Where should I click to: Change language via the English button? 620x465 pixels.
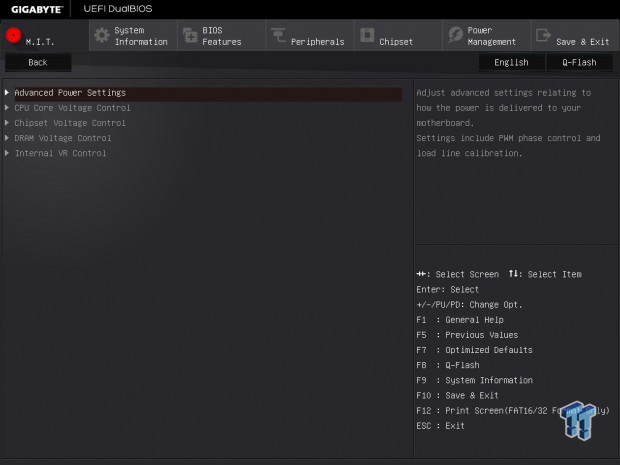511,62
